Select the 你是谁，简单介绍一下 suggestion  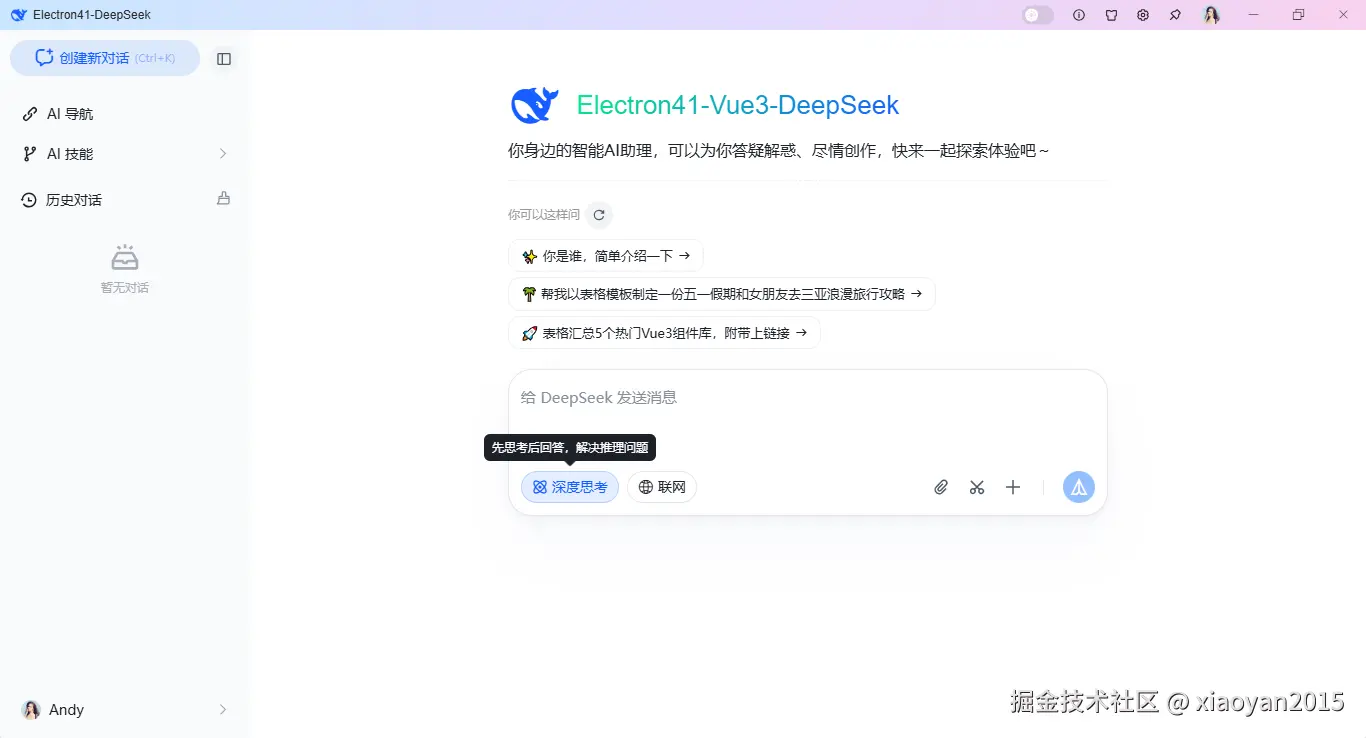pos(605,255)
